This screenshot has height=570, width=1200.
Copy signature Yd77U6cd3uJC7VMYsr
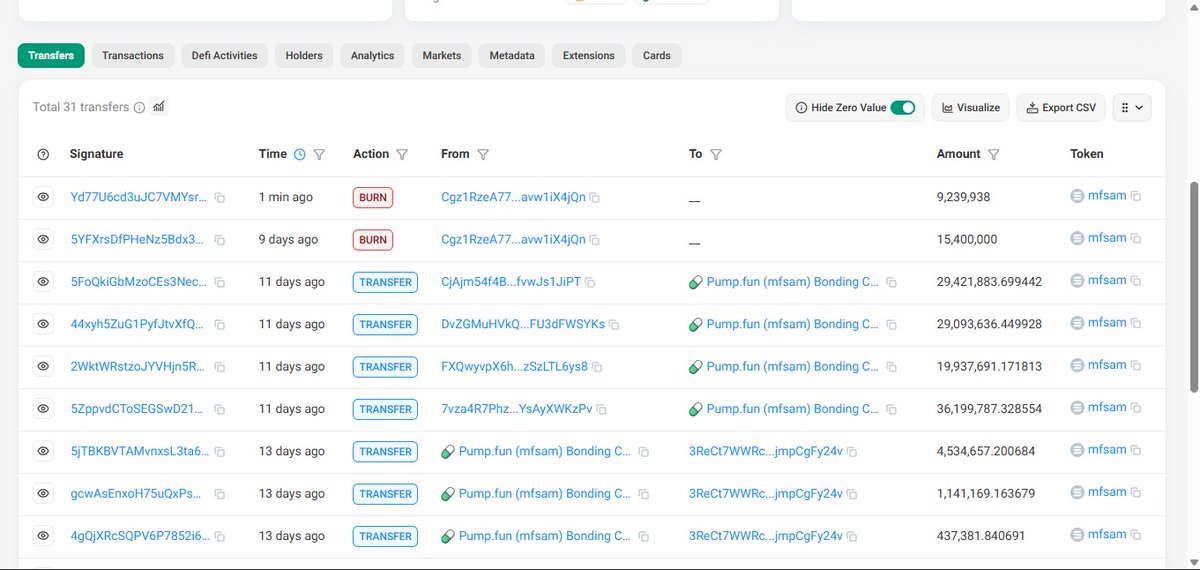coord(219,198)
